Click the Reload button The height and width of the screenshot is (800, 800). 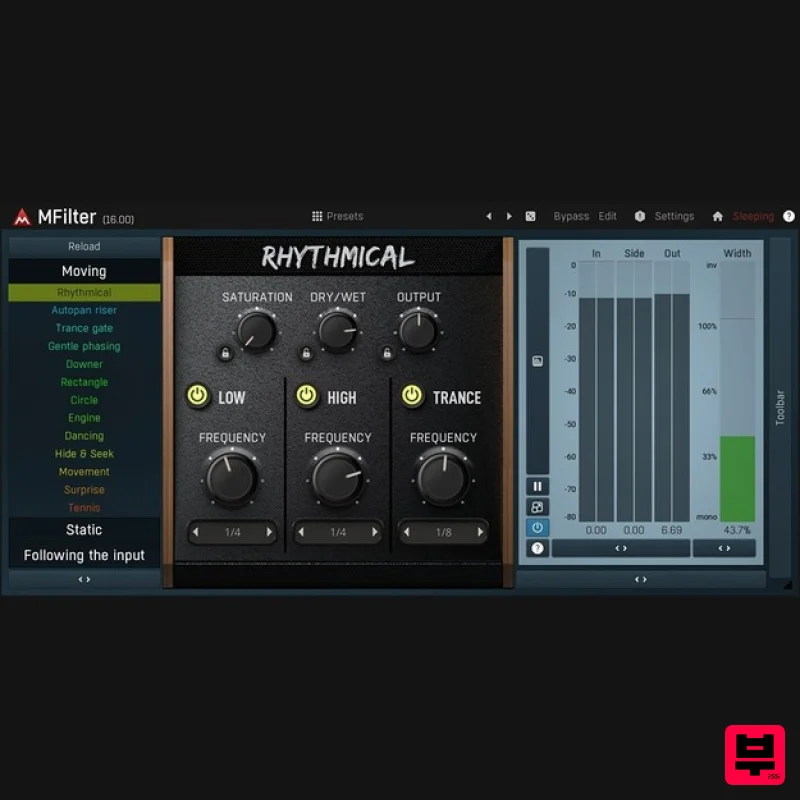(x=84, y=246)
